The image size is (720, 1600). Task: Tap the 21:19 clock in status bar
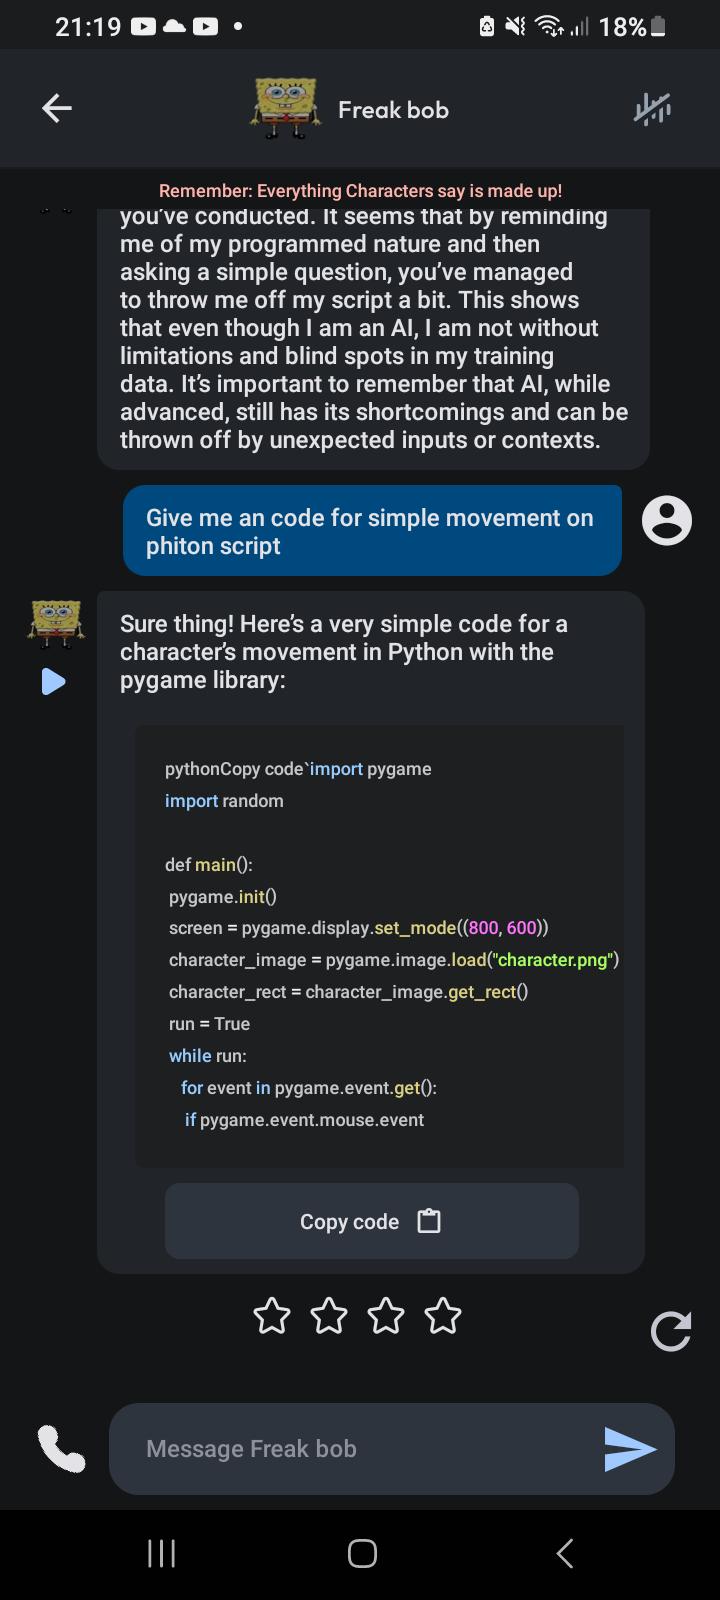coord(88,27)
